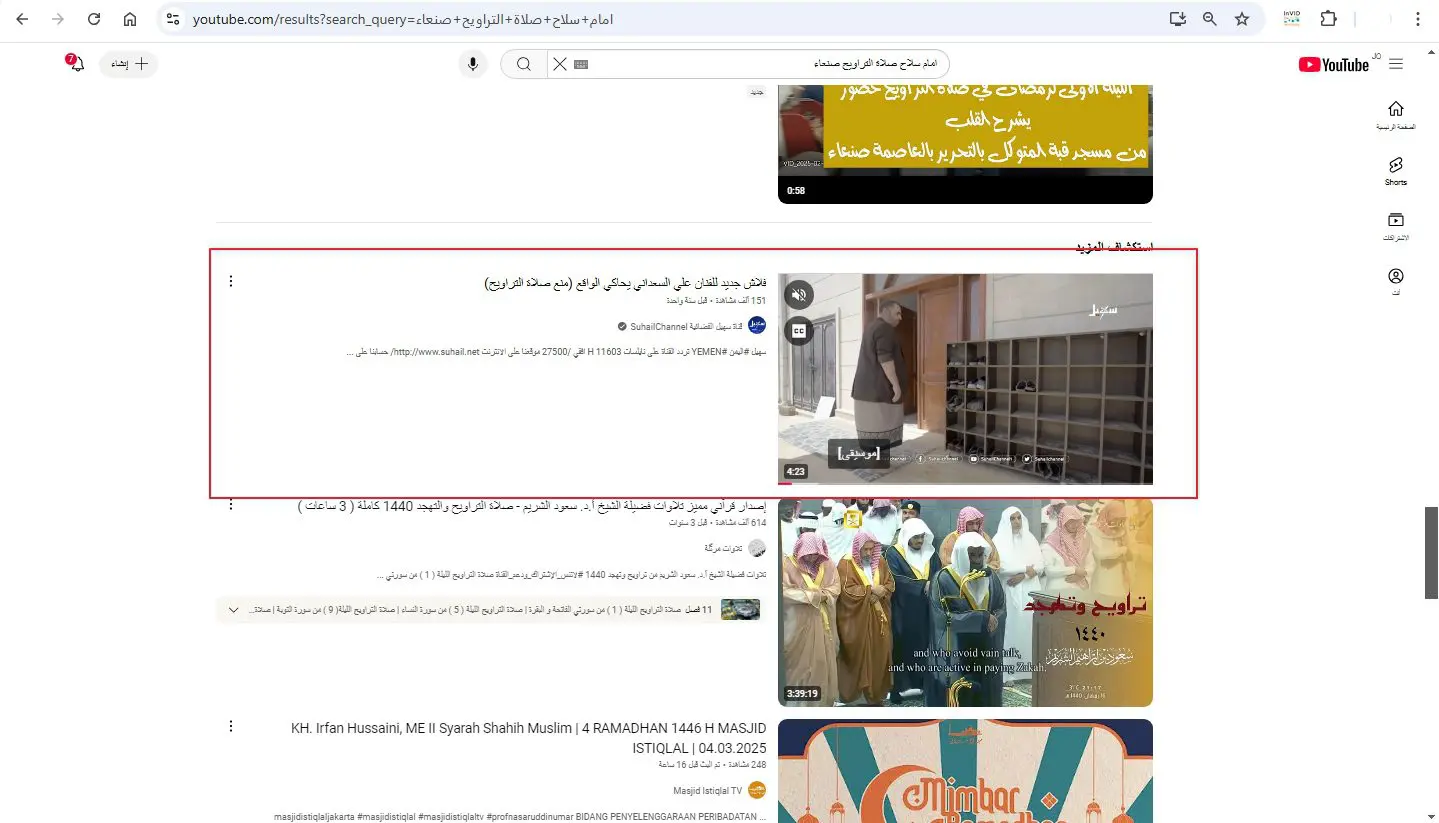Start voice search with the microphone
Viewport: 1439px width, 823px height.
[472, 64]
